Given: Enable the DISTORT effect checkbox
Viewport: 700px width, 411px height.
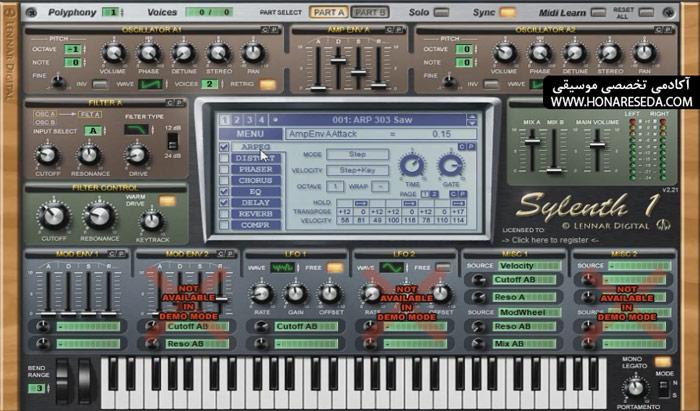Looking at the screenshot, I should [224, 158].
